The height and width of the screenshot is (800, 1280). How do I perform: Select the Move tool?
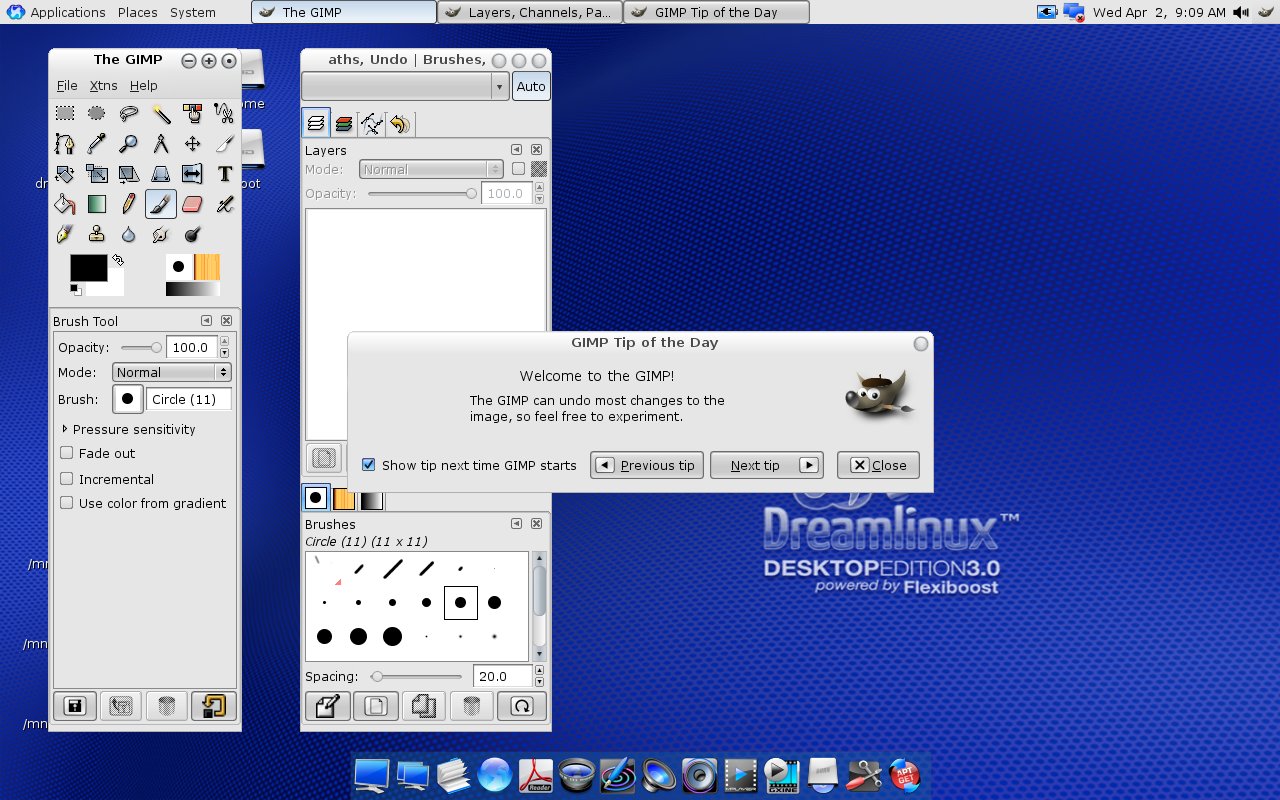click(x=193, y=144)
